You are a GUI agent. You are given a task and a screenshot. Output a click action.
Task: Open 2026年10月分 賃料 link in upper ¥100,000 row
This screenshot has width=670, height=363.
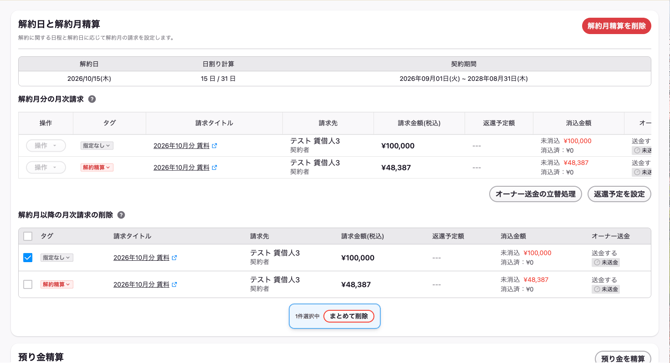click(x=181, y=146)
